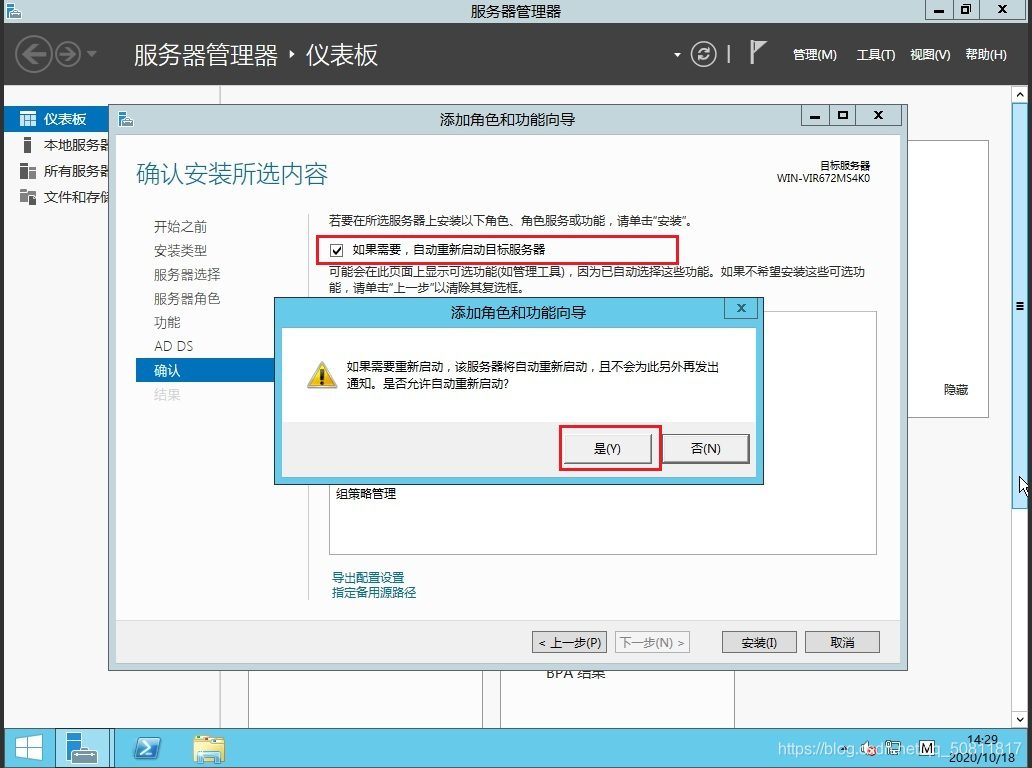Click the 隐藏 link in dashboard
The image size is (1032, 768).
(x=956, y=390)
